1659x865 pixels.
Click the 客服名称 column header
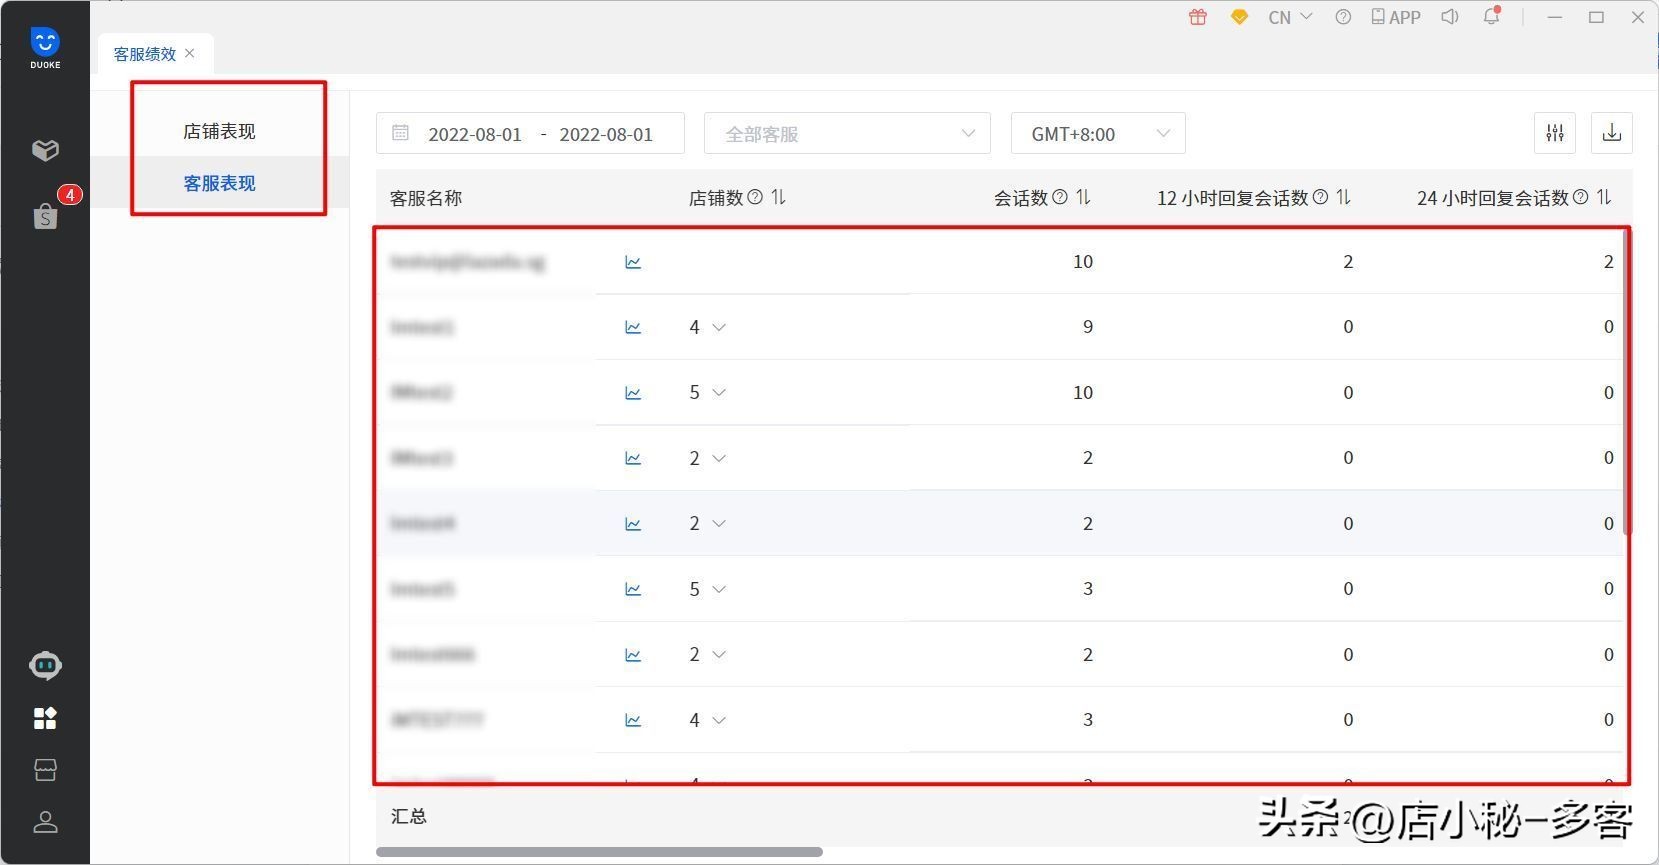click(426, 198)
